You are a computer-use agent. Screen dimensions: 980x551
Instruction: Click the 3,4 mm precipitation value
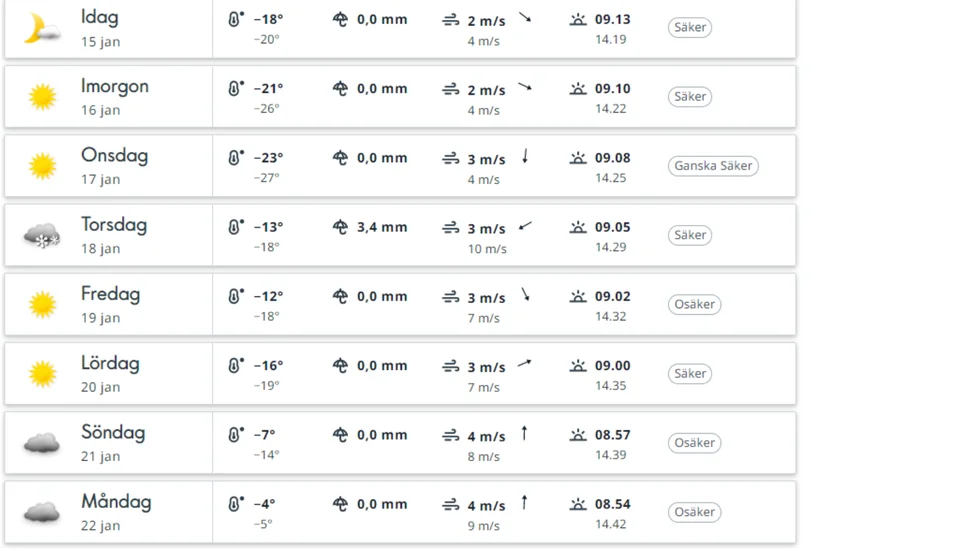click(382, 227)
